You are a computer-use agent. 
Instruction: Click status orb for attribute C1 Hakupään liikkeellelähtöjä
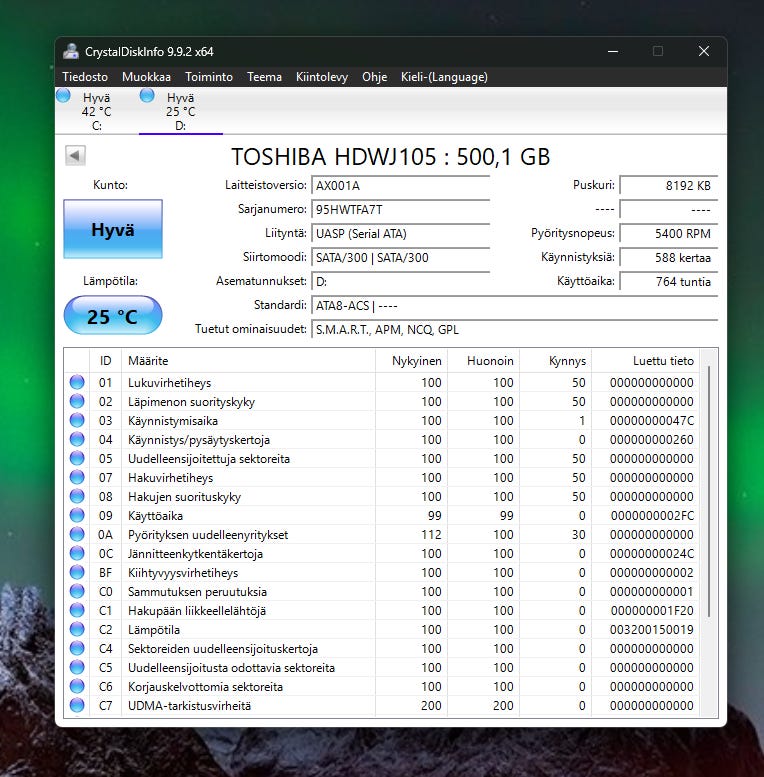click(77, 610)
